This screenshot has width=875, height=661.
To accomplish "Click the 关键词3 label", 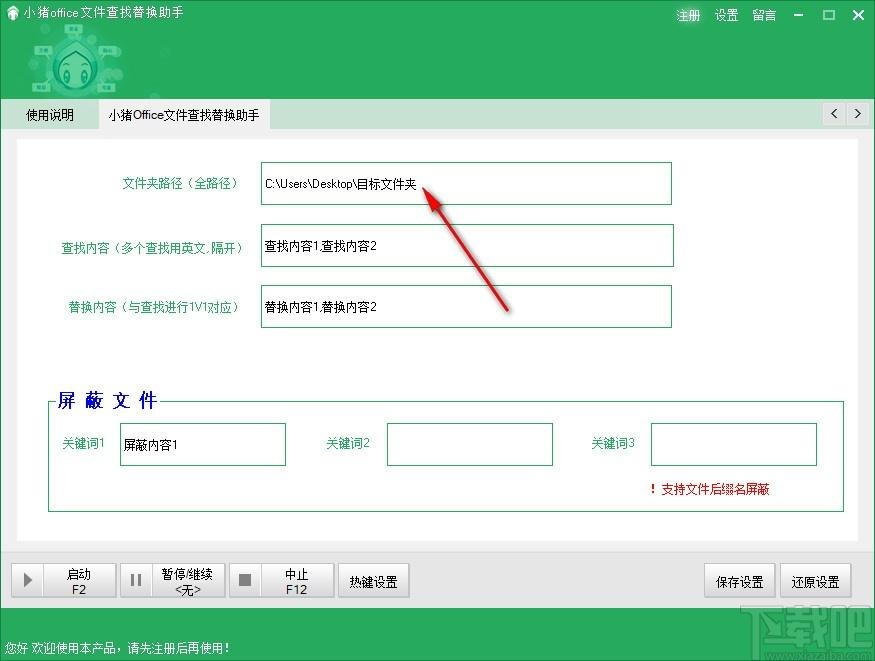I will [613, 443].
